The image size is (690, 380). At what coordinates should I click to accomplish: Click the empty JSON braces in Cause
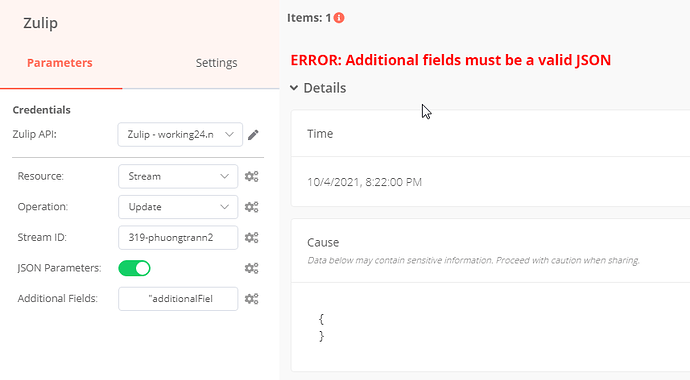[x=322, y=327]
